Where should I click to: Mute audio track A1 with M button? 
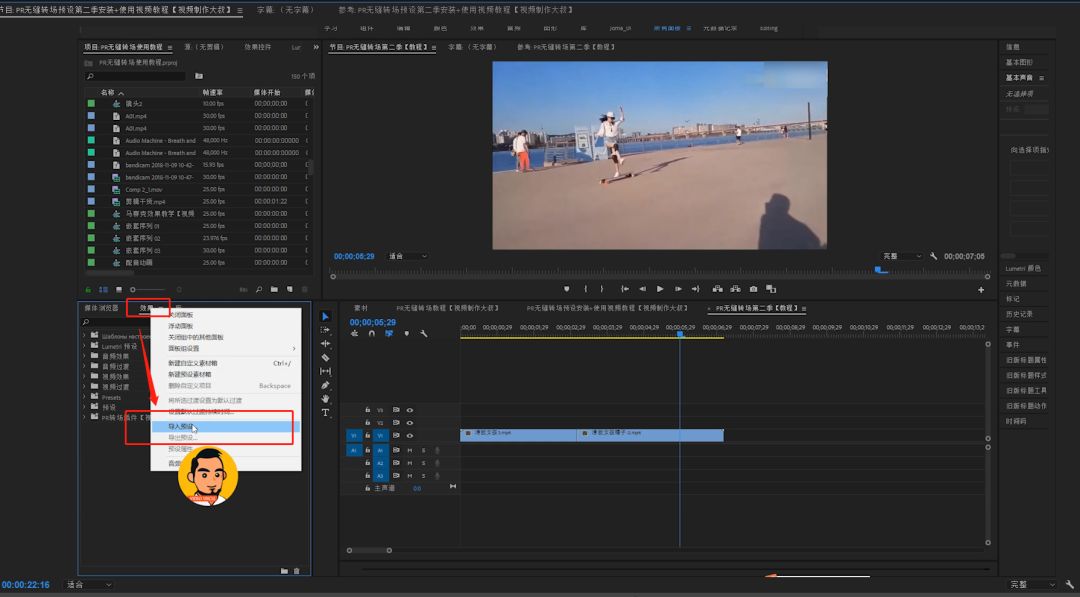(410, 450)
